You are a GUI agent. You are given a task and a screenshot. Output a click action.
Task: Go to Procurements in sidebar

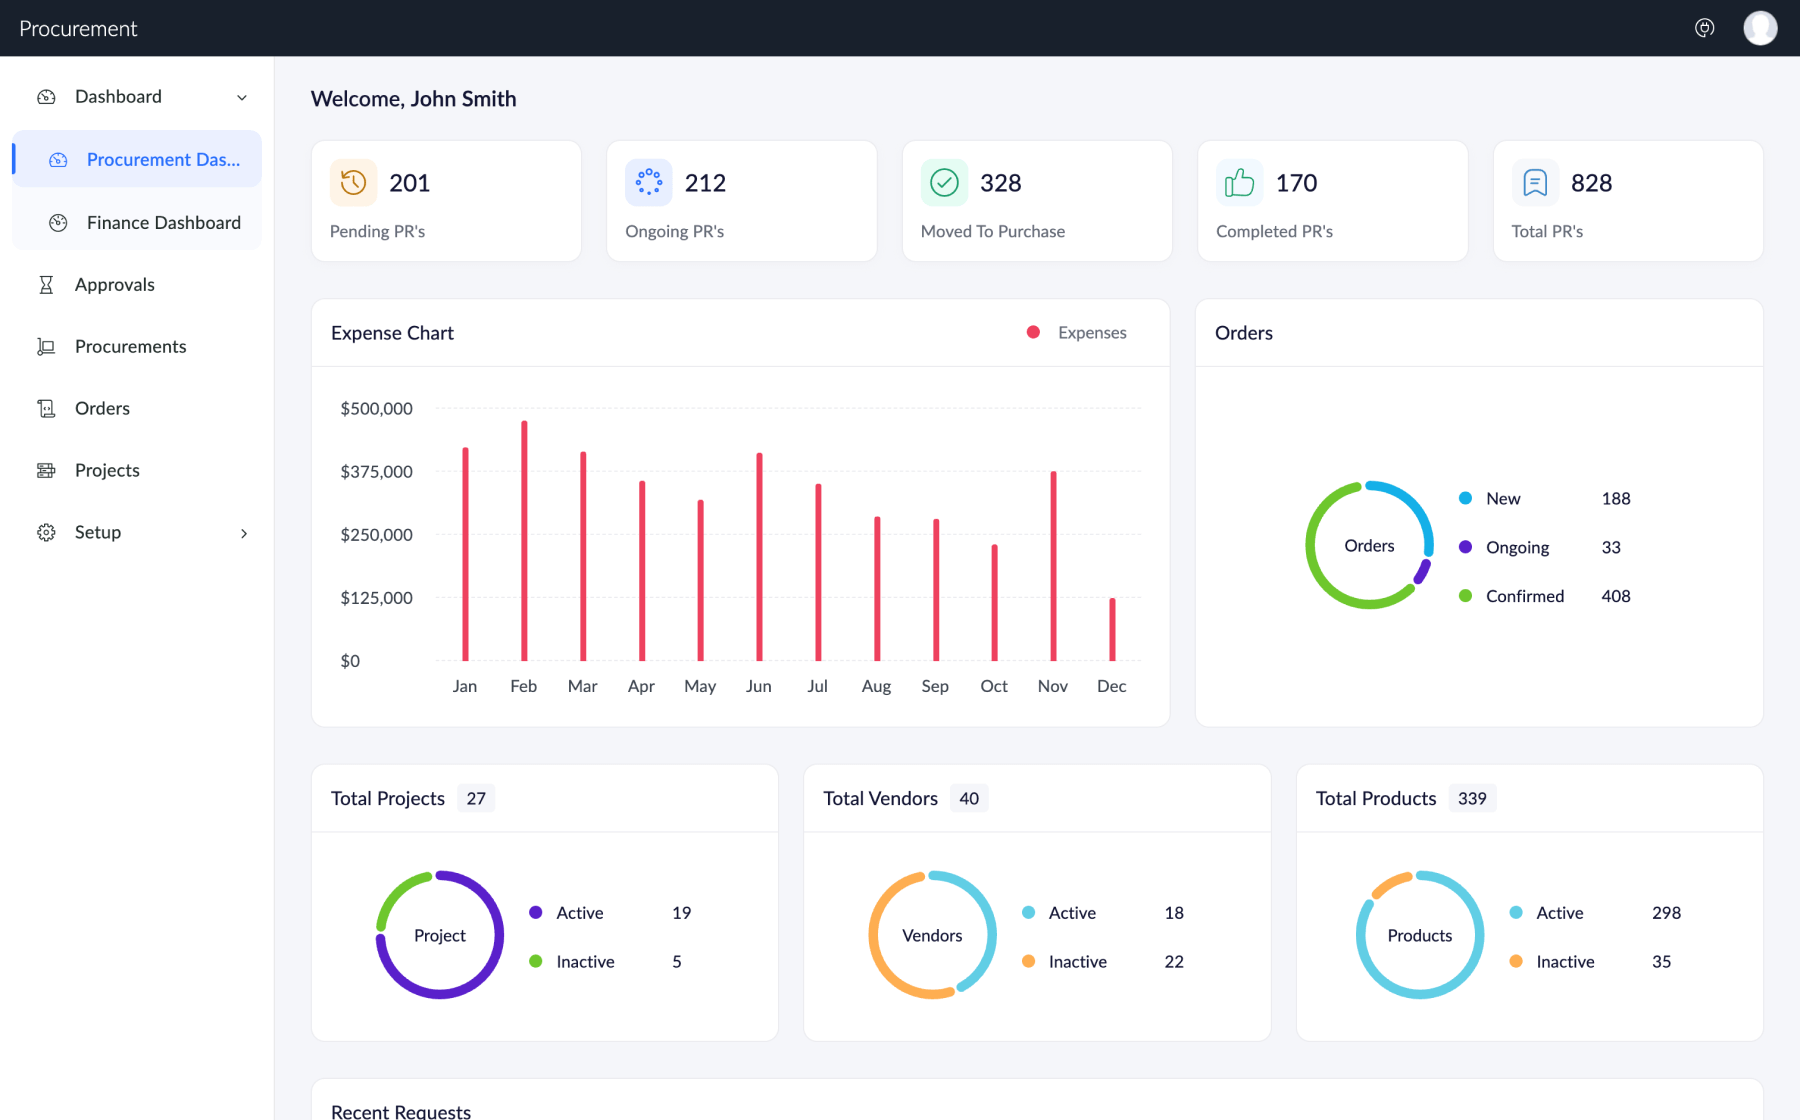click(x=130, y=347)
